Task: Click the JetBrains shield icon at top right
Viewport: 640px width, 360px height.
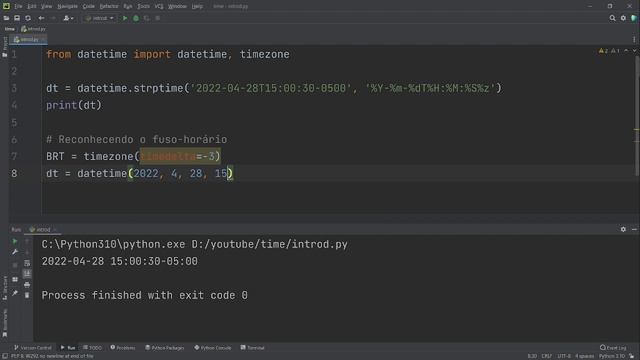Action: (634, 18)
